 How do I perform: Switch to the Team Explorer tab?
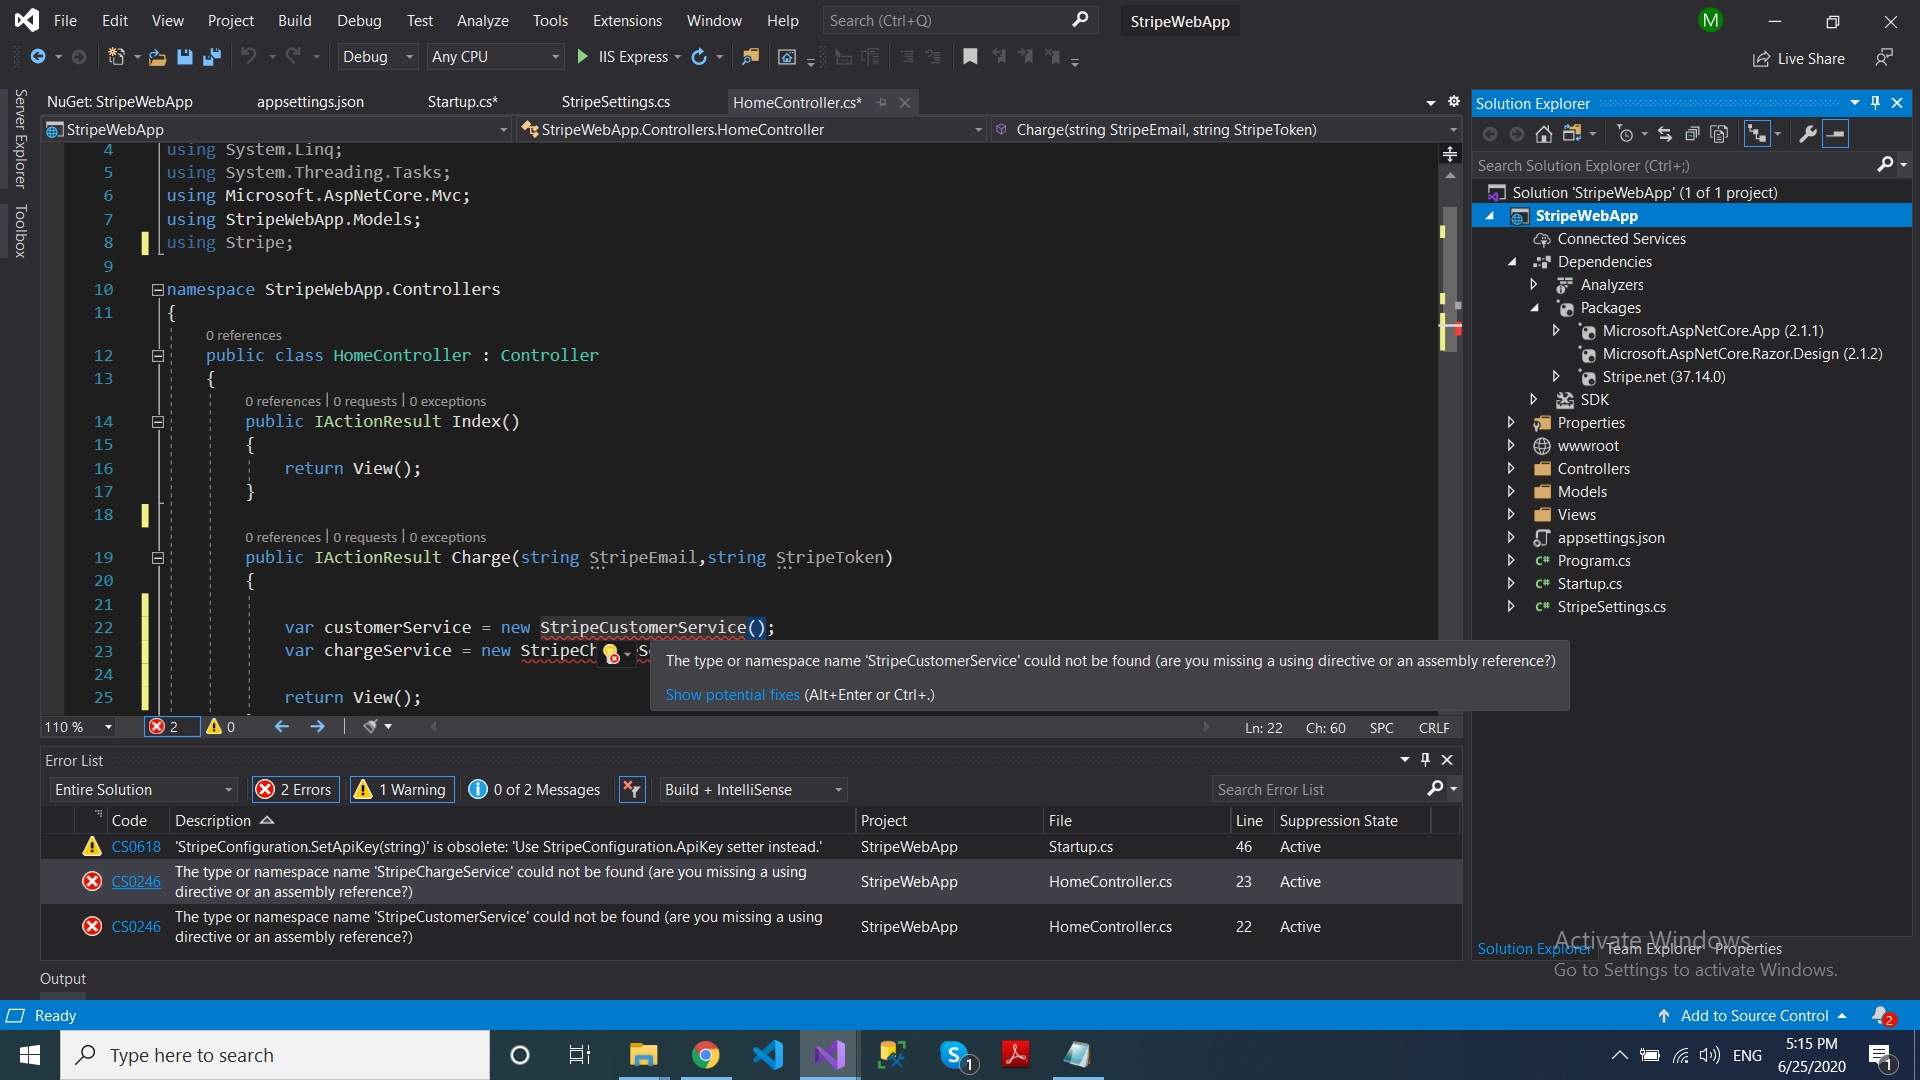coord(1653,949)
